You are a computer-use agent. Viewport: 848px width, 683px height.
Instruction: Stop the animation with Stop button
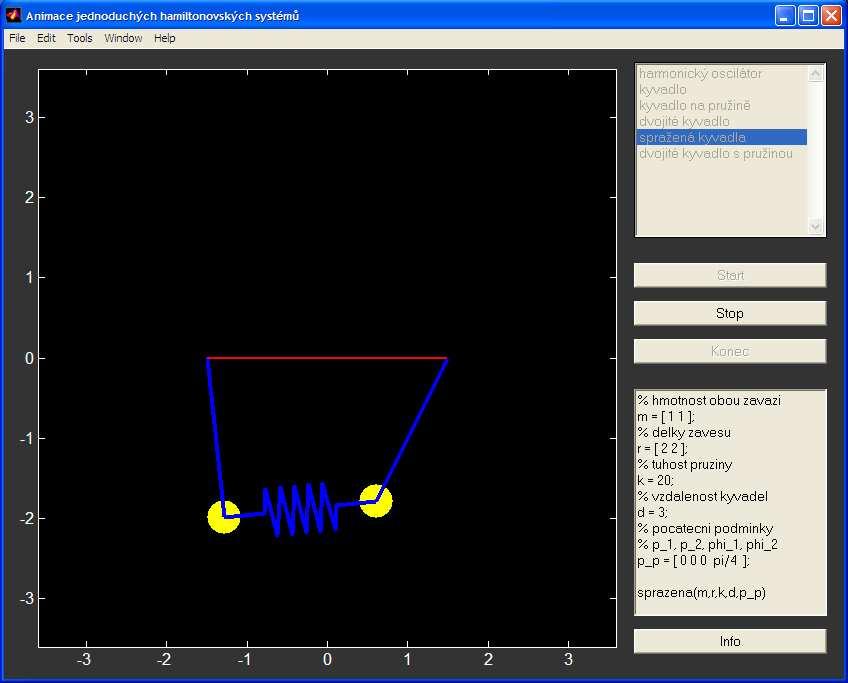(730, 313)
